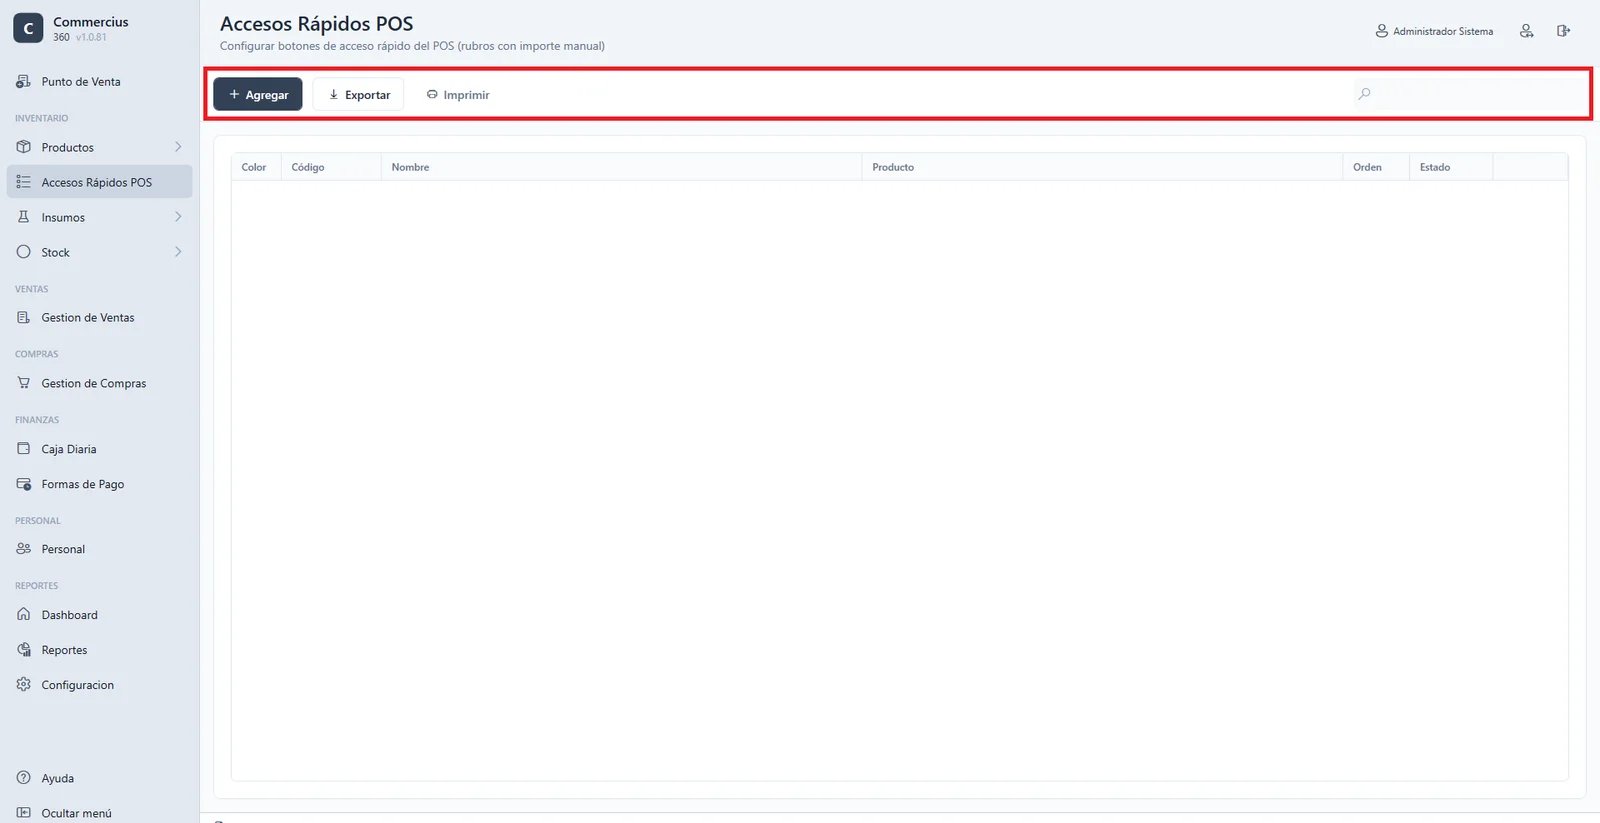Screen dimensions: 1600x823
Task: Click the Accesos Rápidos POS list icon
Action: point(24,182)
